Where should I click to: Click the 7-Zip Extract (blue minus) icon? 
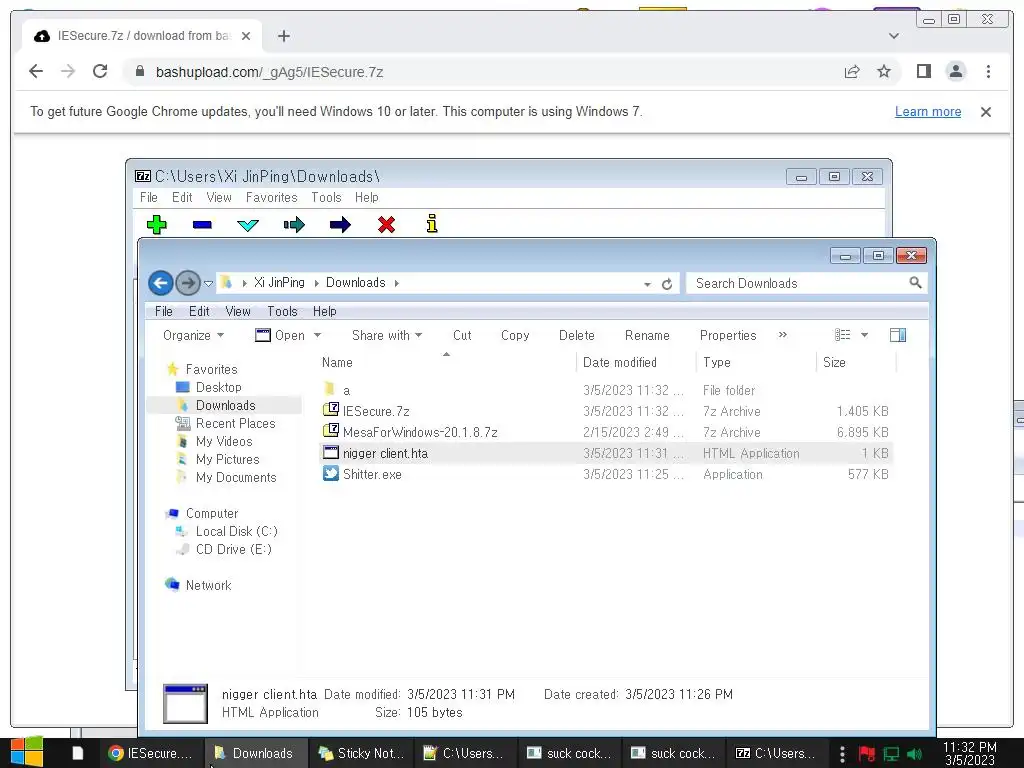click(x=202, y=225)
